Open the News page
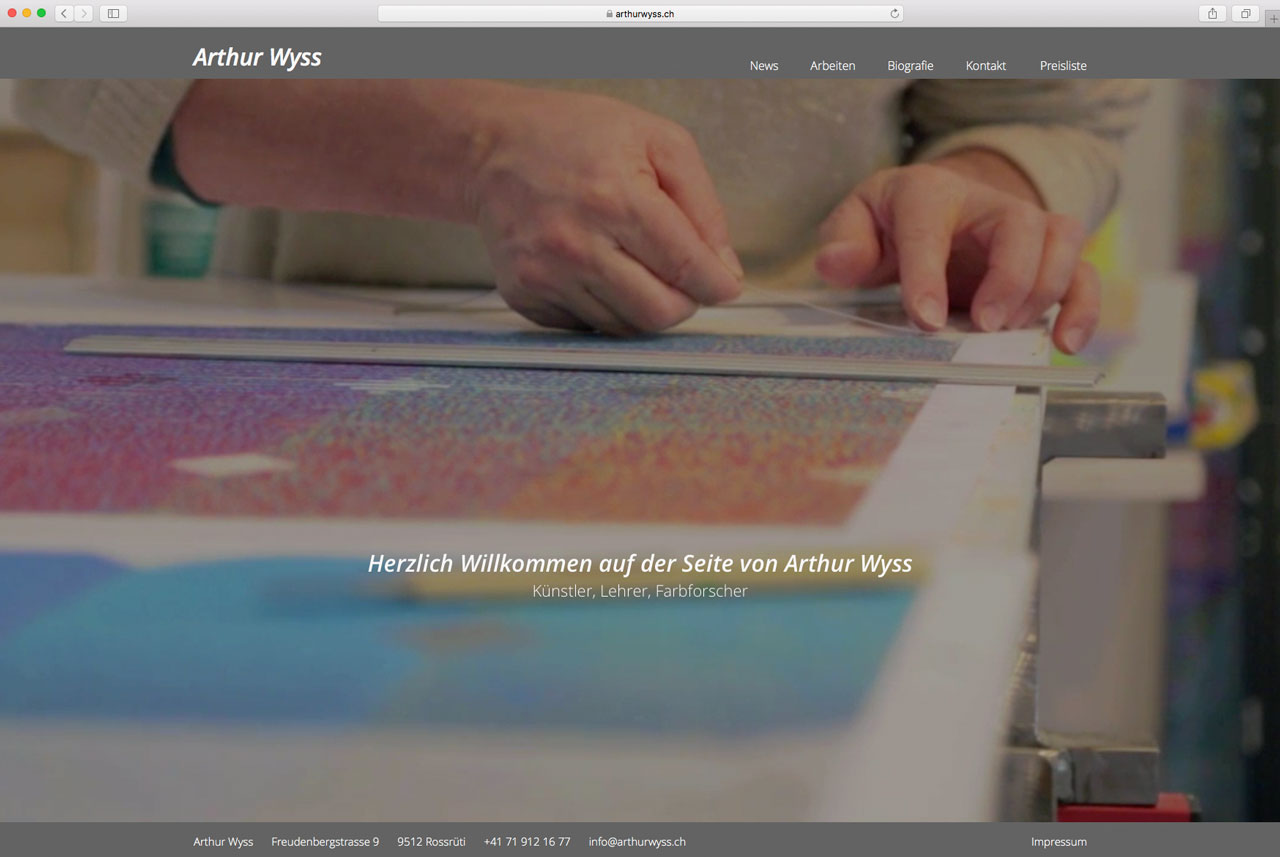 click(x=764, y=66)
